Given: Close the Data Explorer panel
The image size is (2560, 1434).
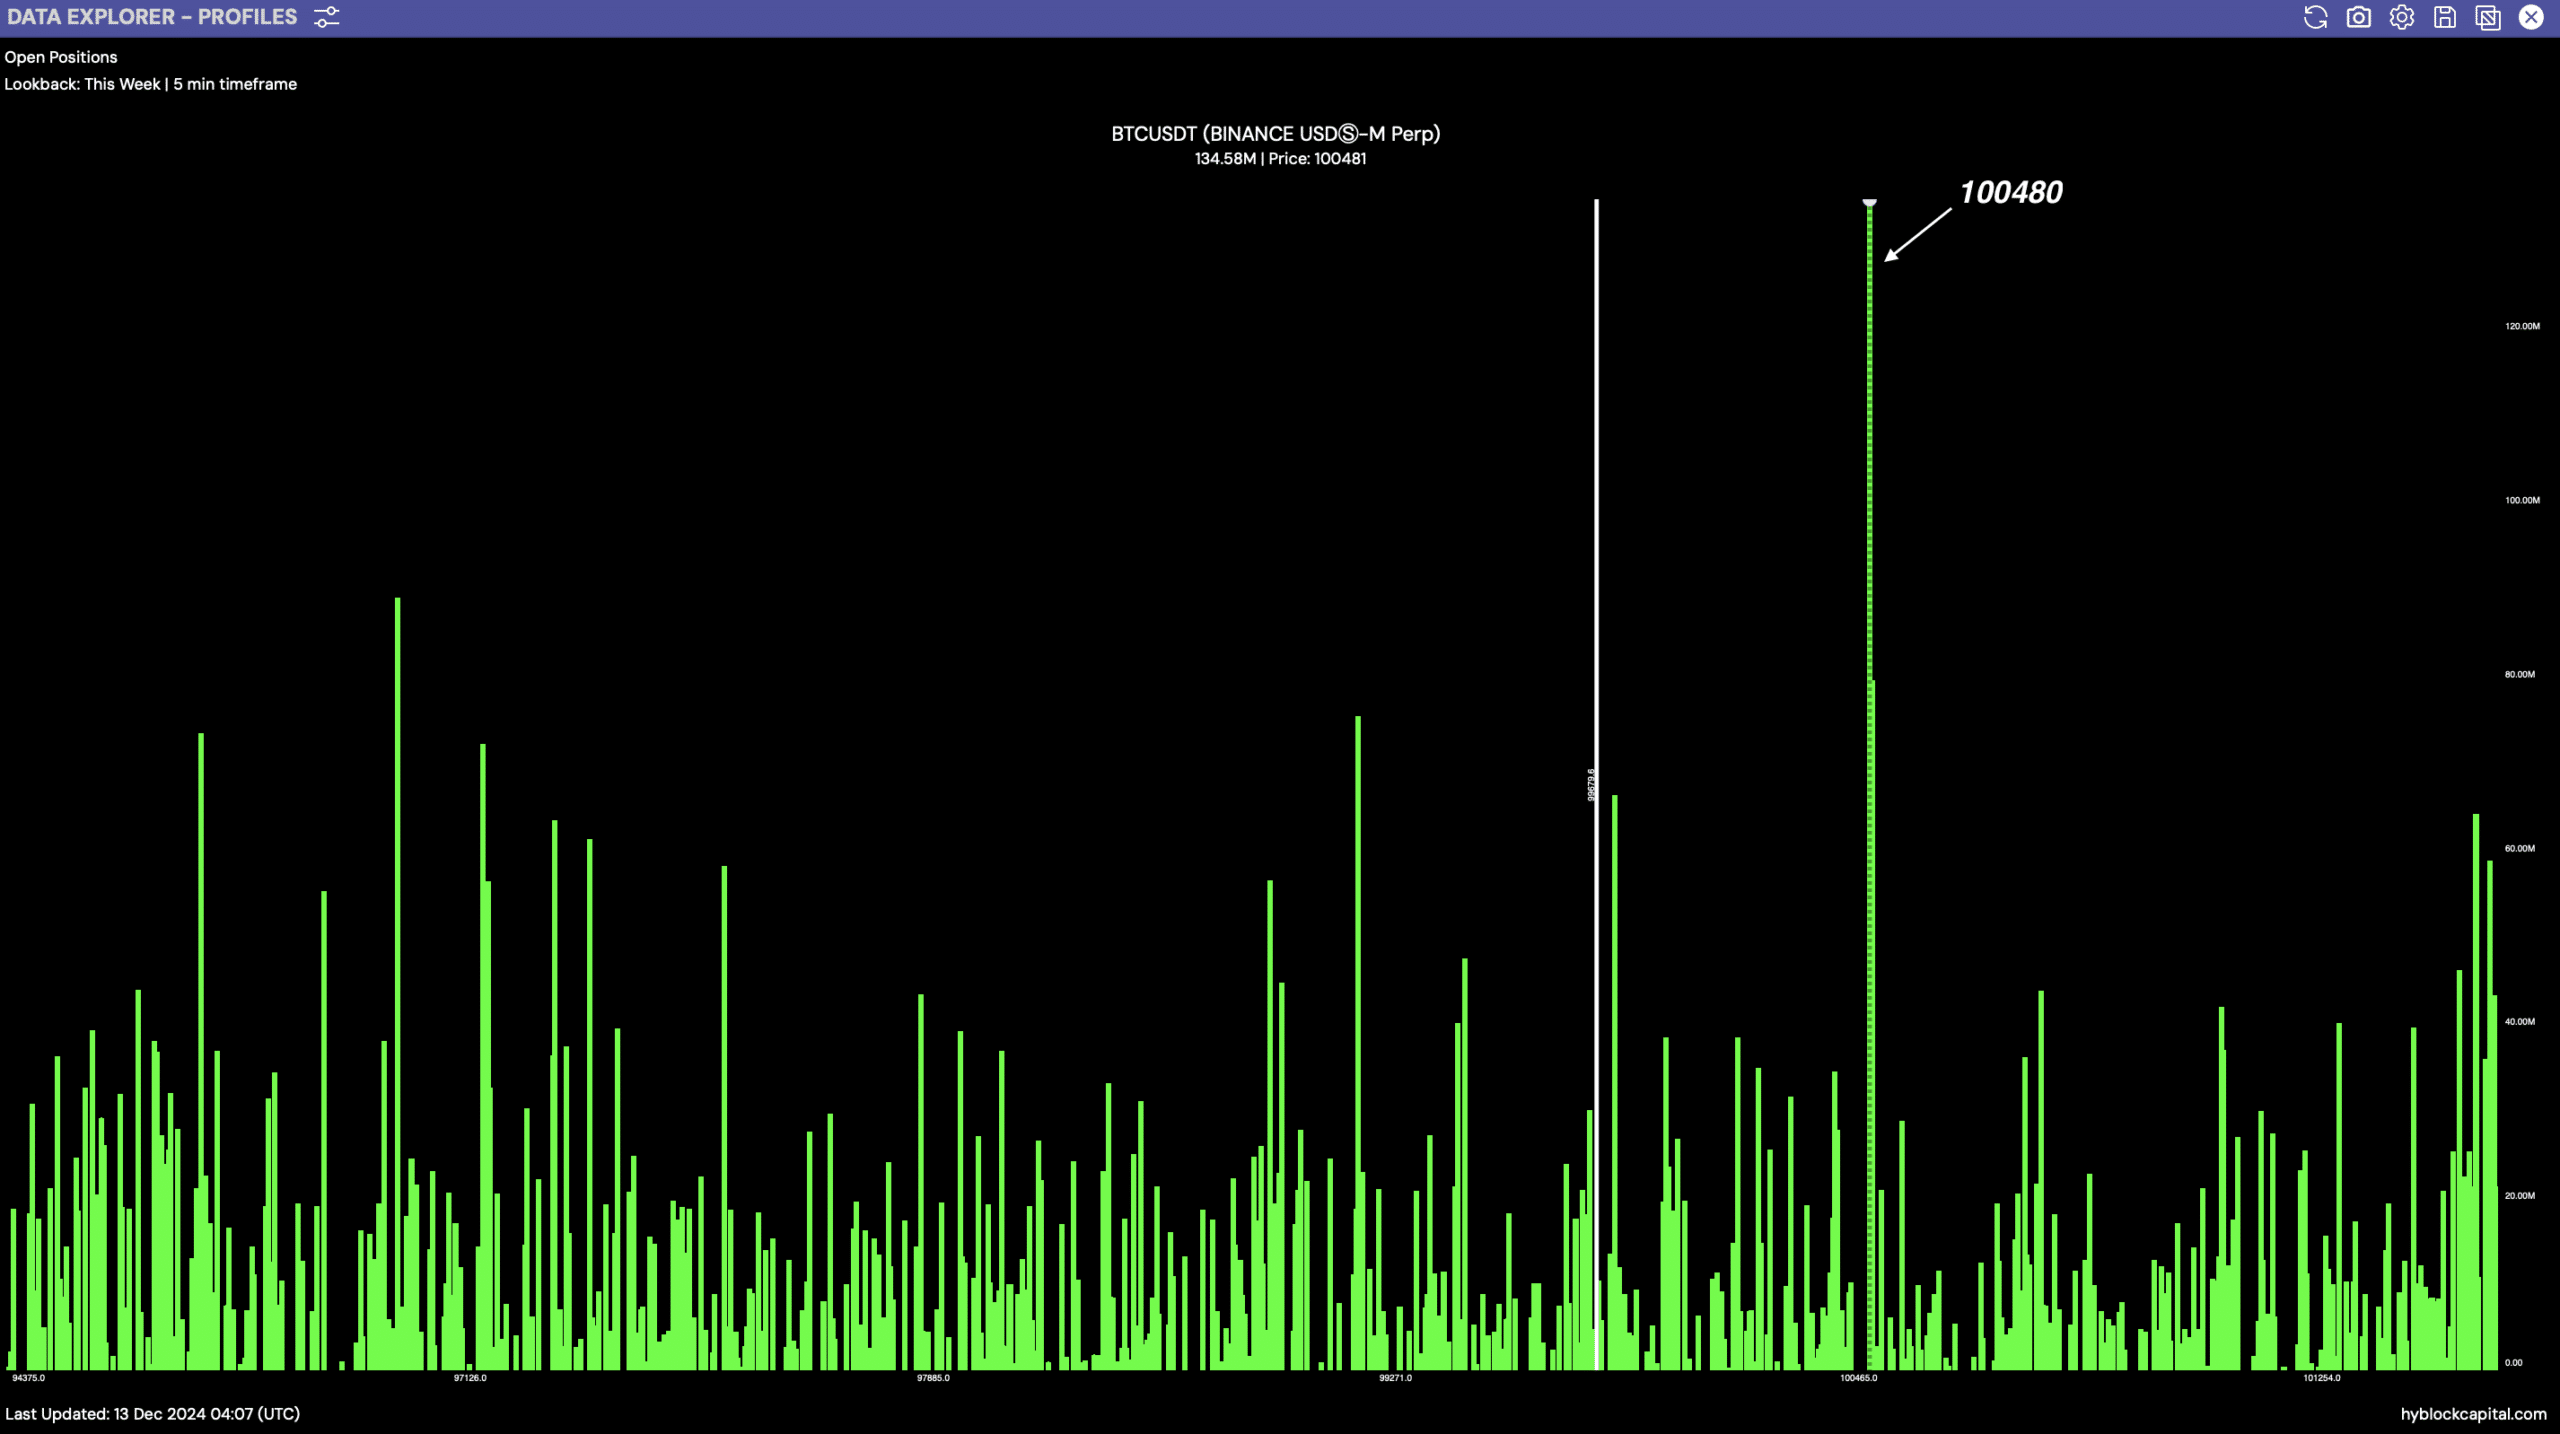Looking at the screenshot, I should [x=2530, y=17].
